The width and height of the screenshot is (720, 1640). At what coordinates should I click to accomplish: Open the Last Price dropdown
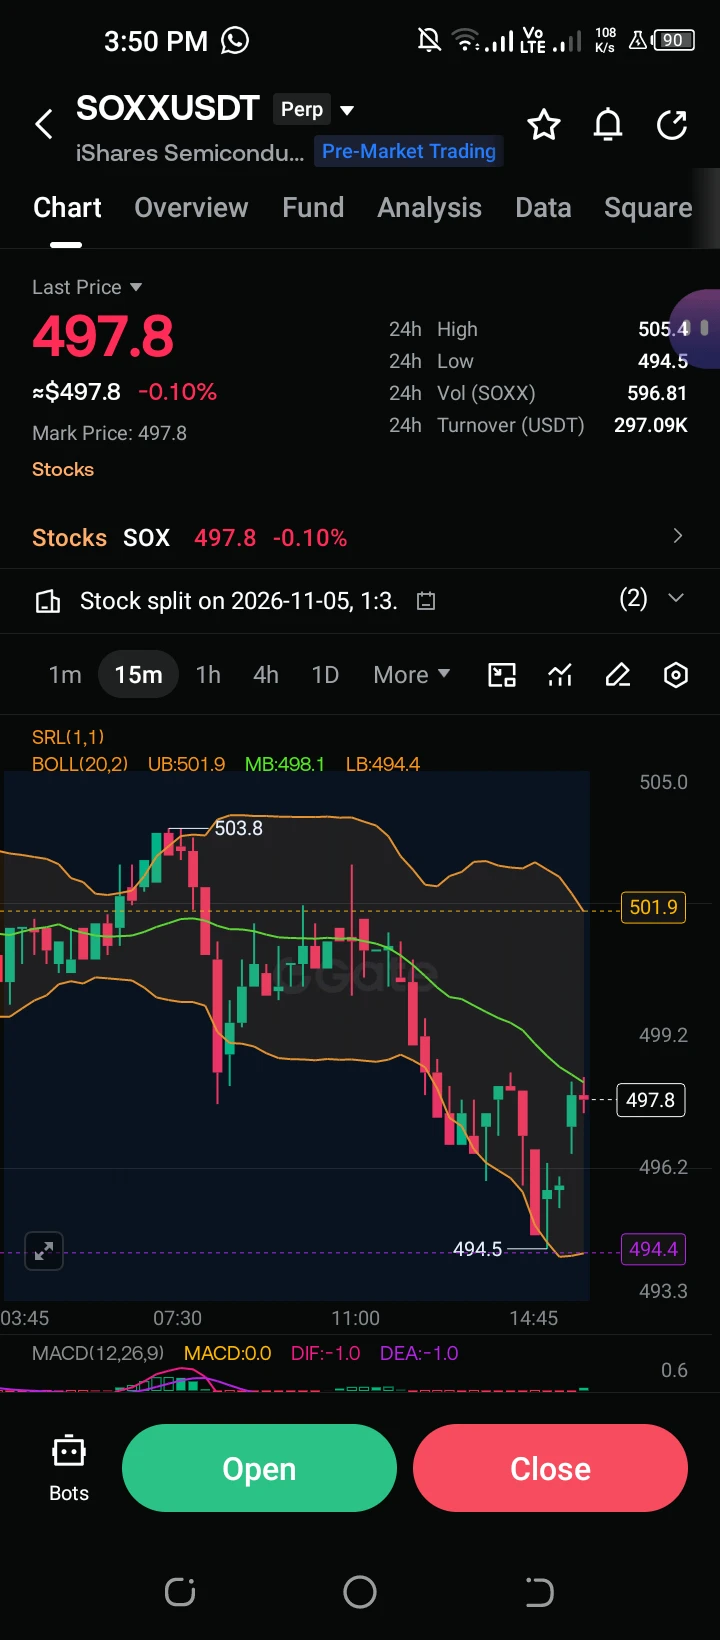(x=87, y=287)
